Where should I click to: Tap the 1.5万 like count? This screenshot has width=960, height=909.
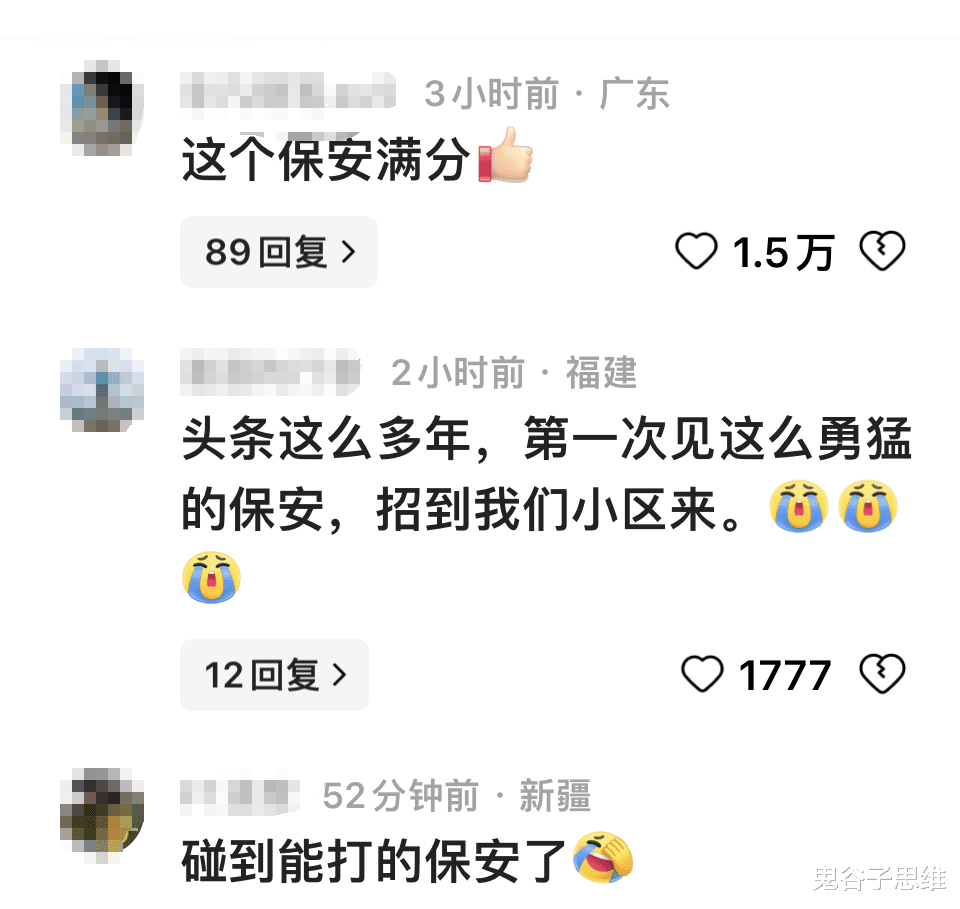784,252
